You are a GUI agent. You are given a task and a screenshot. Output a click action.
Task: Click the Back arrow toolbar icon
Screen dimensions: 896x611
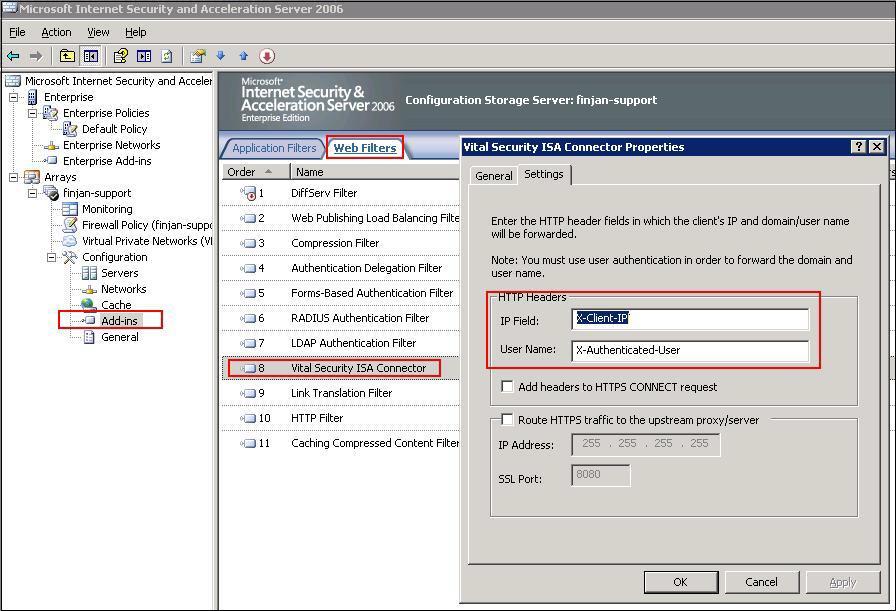tap(13, 56)
